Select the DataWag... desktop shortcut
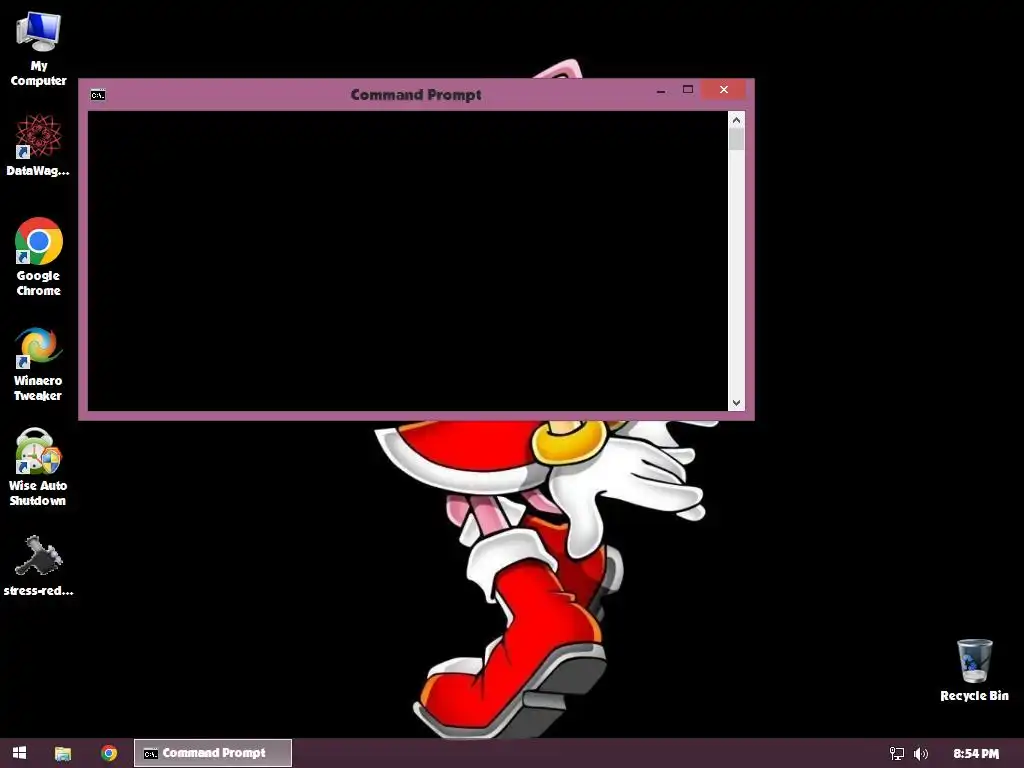The height and width of the screenshot is (768, 1024). pos(39,146)
